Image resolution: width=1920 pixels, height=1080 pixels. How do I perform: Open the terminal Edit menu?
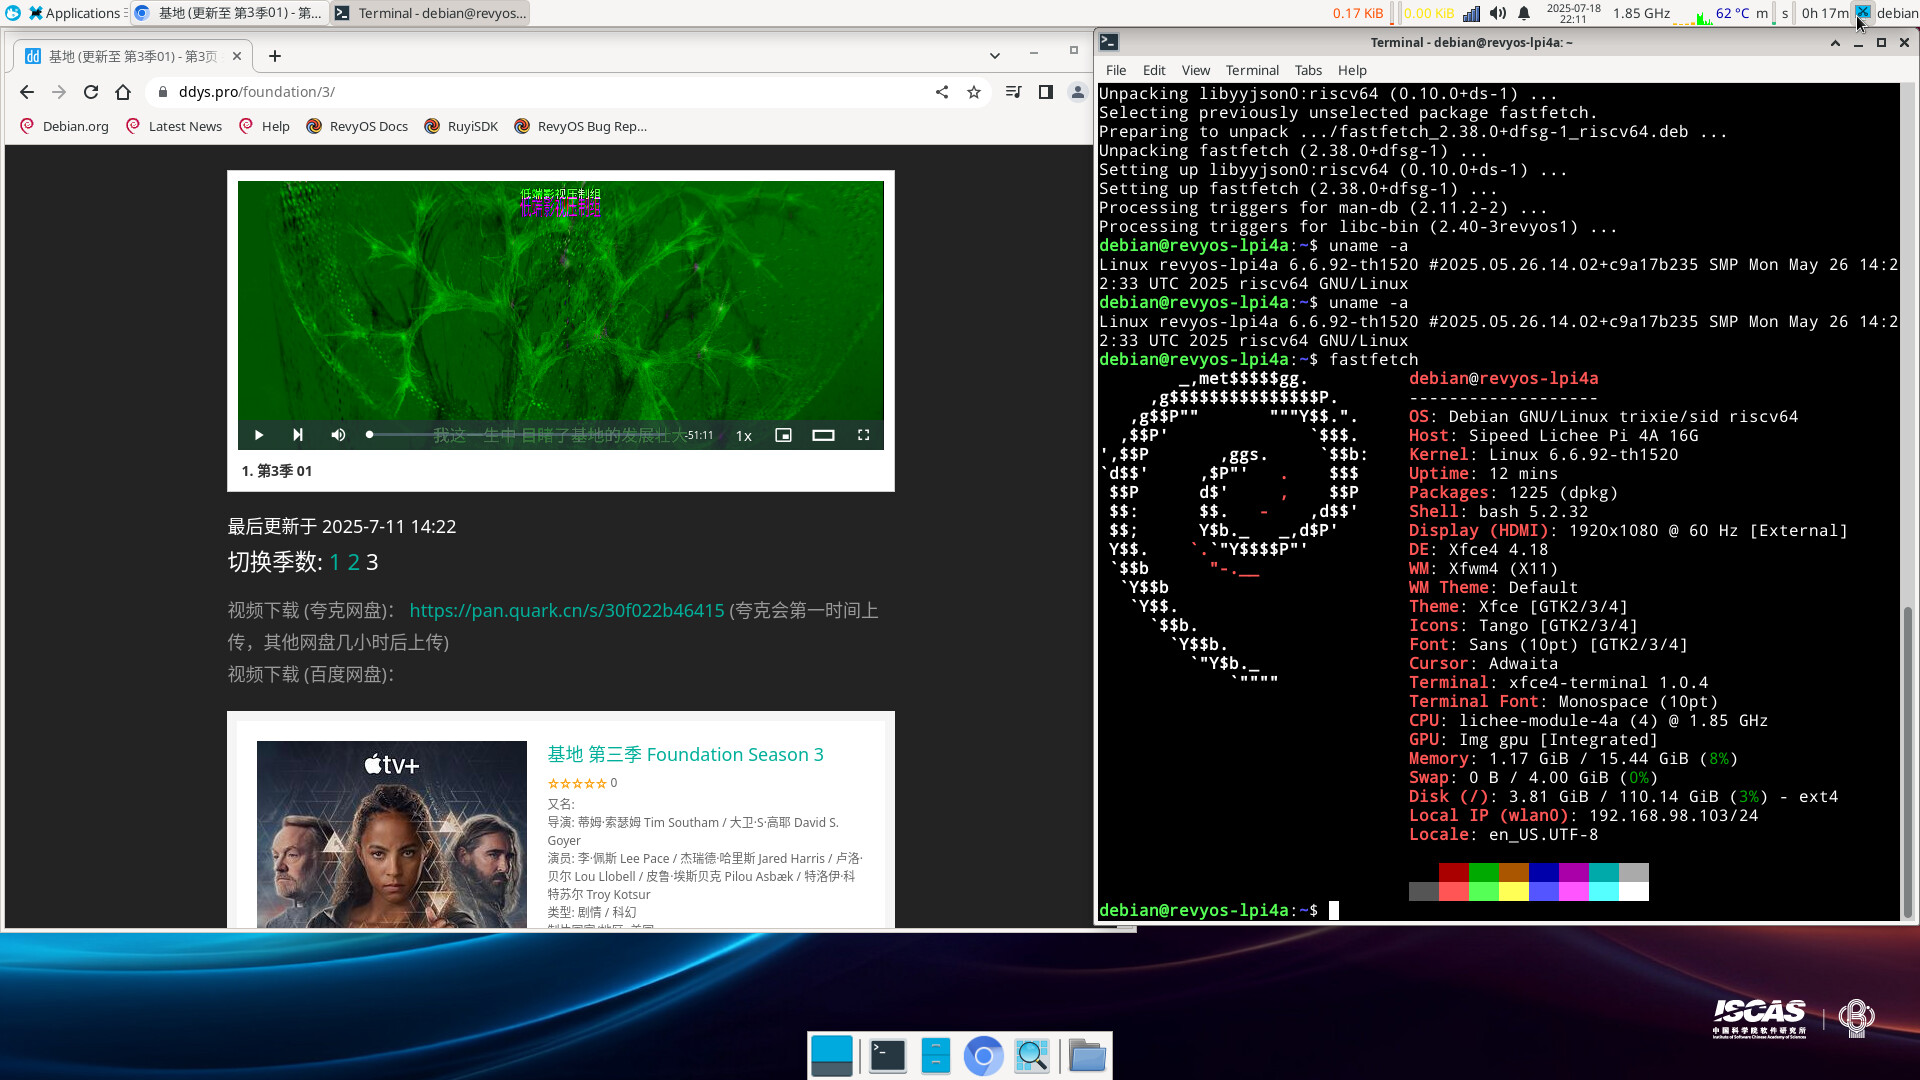pos(1154,70)
